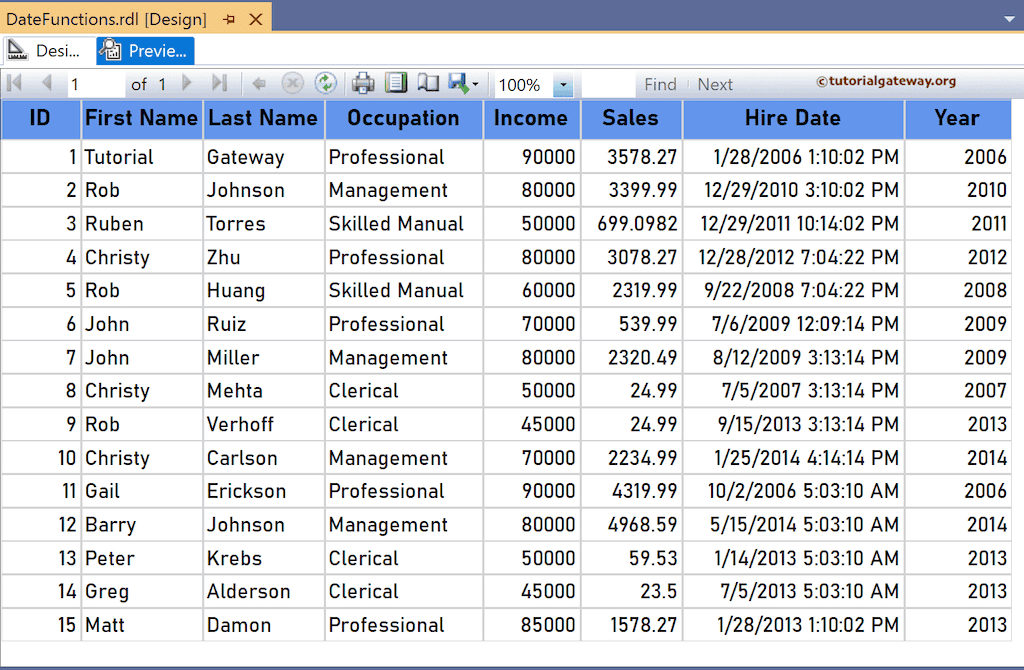The height and width of the screenshot is (670, 1024).
Task: Open the export format dropdown arrow
Action: [477, 84]
